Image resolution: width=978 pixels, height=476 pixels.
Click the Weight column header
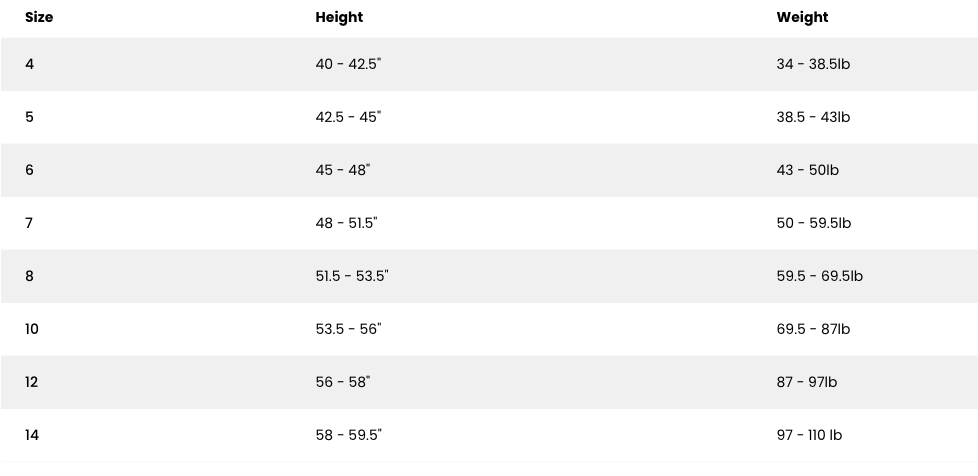[x=802, y=17]
